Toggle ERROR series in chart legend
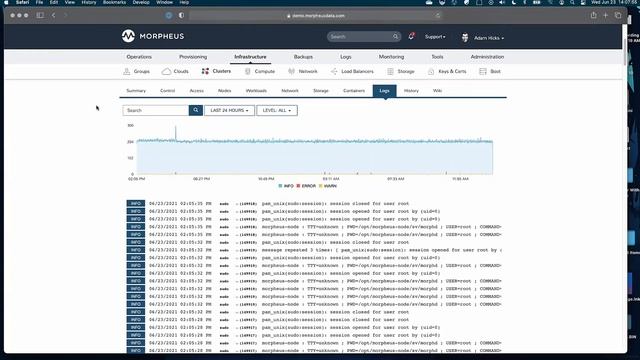Viewport: 640px width, 360px height. (306, 186)
